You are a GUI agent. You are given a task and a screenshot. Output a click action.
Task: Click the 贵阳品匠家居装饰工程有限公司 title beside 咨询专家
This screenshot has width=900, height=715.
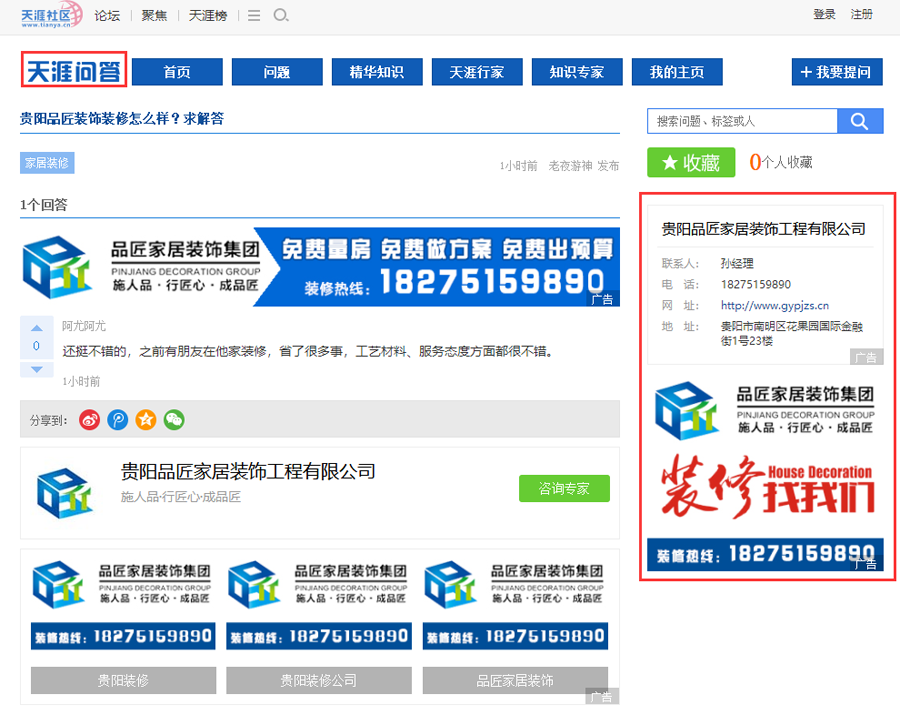pyautogui.click(x=248, y=472)
